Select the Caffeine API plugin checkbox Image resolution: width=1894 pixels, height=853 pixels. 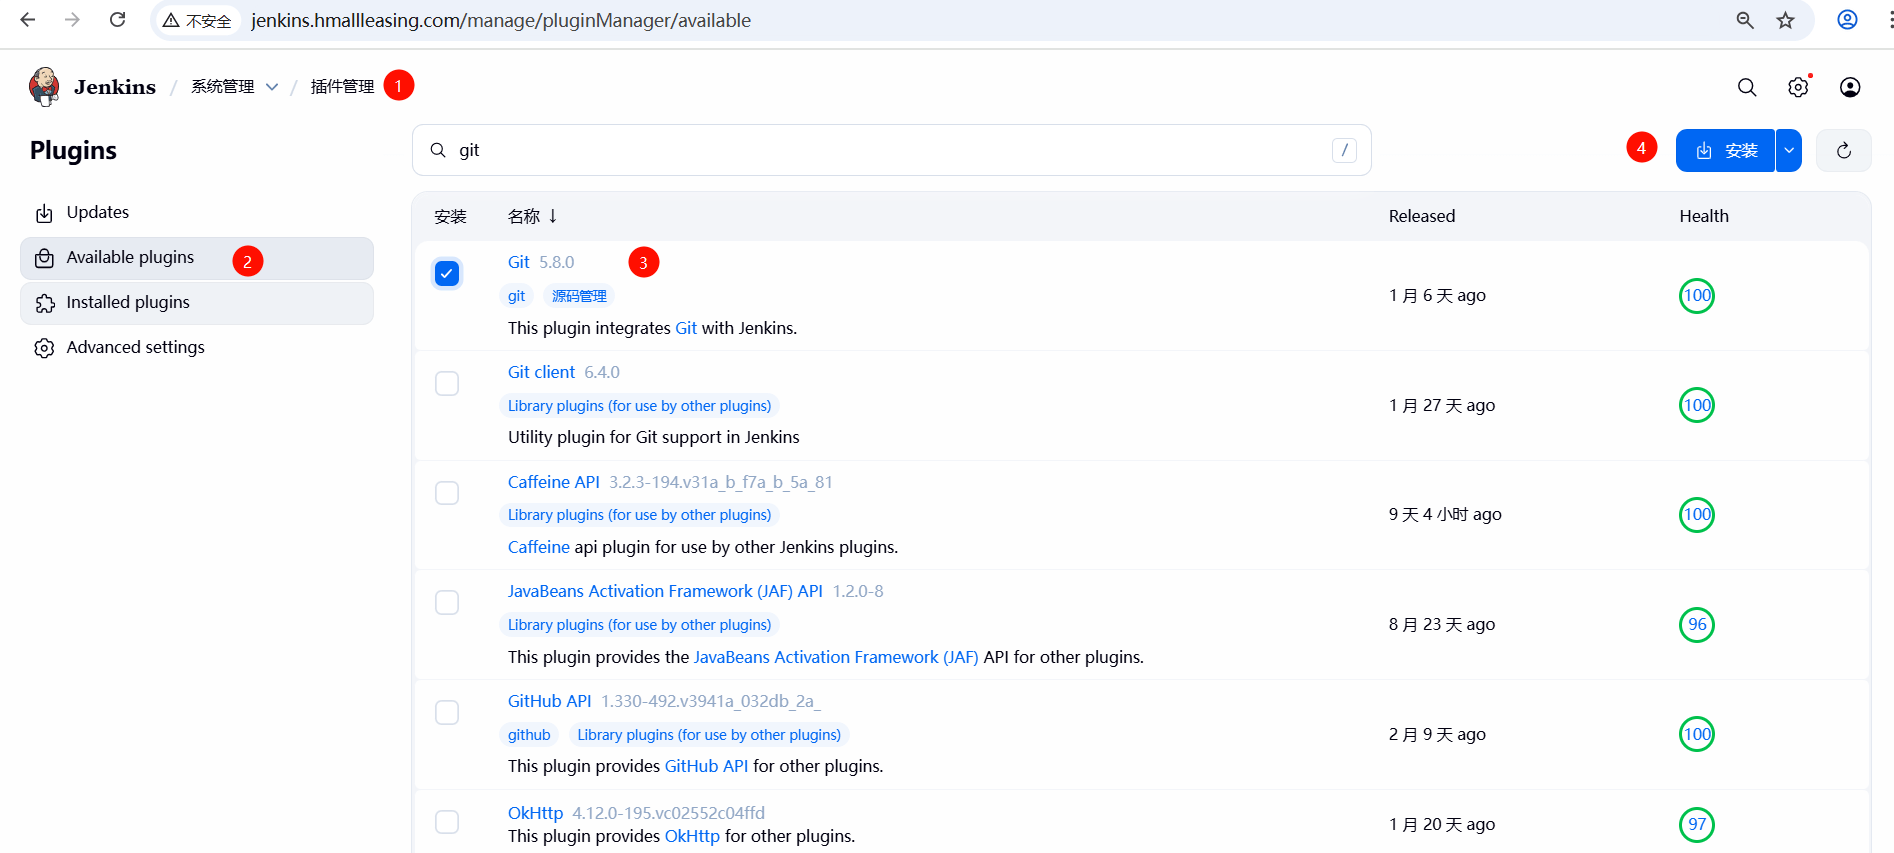click(447, 493)
